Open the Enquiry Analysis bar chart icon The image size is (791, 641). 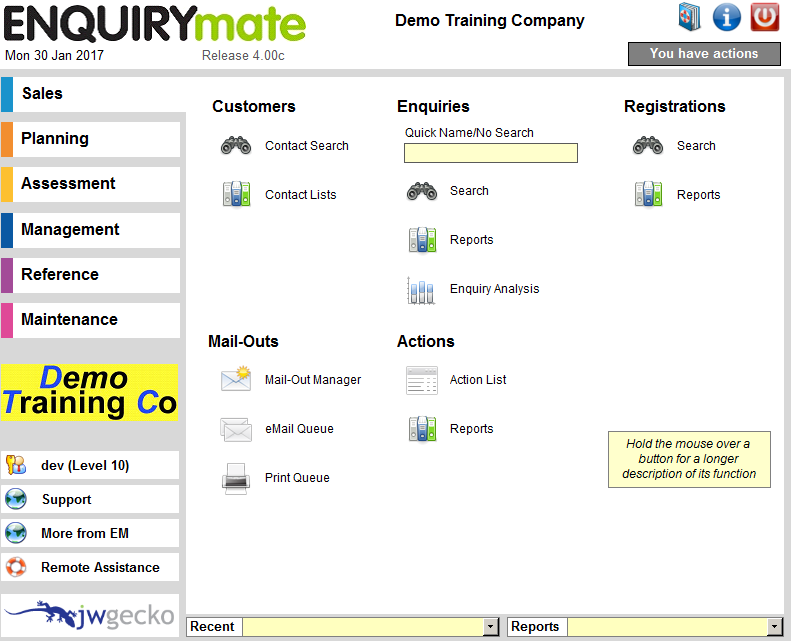point(421,289)
